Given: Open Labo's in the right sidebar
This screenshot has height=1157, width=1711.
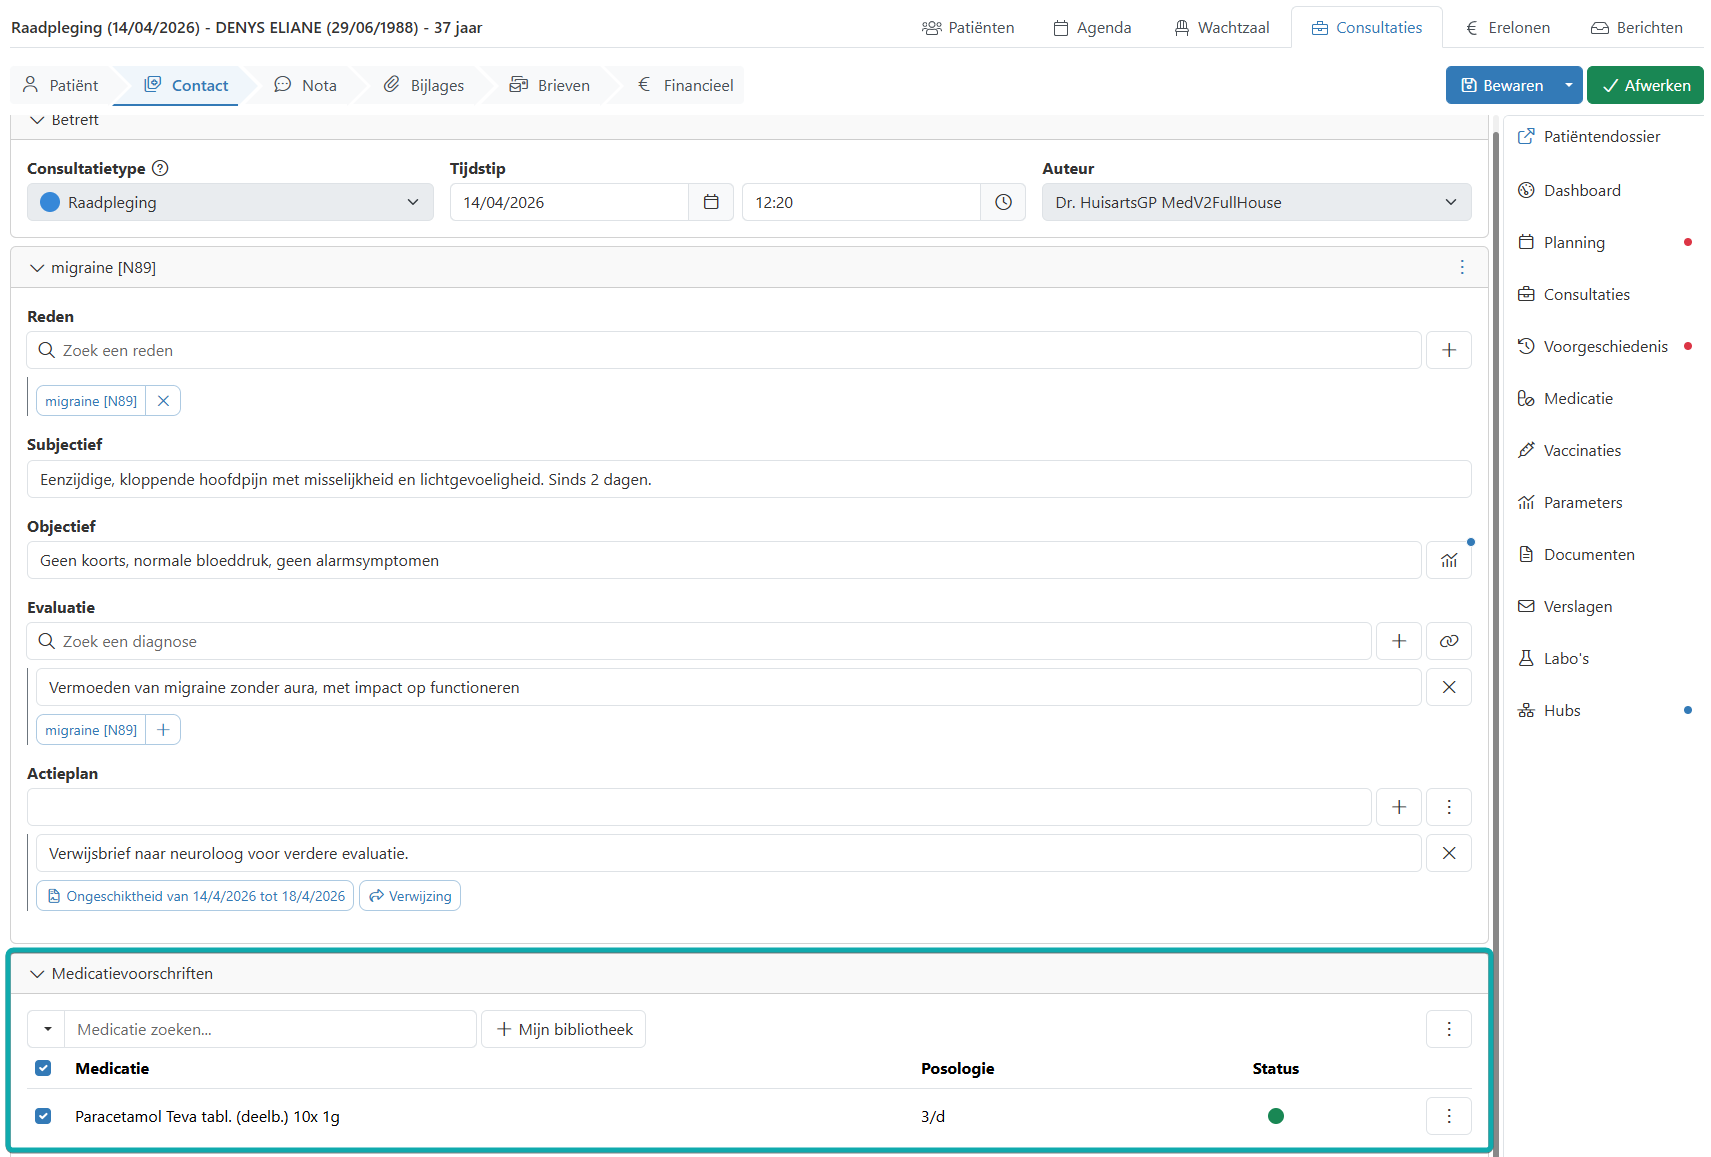Looking at the screenshot, I should [1566, 659].
